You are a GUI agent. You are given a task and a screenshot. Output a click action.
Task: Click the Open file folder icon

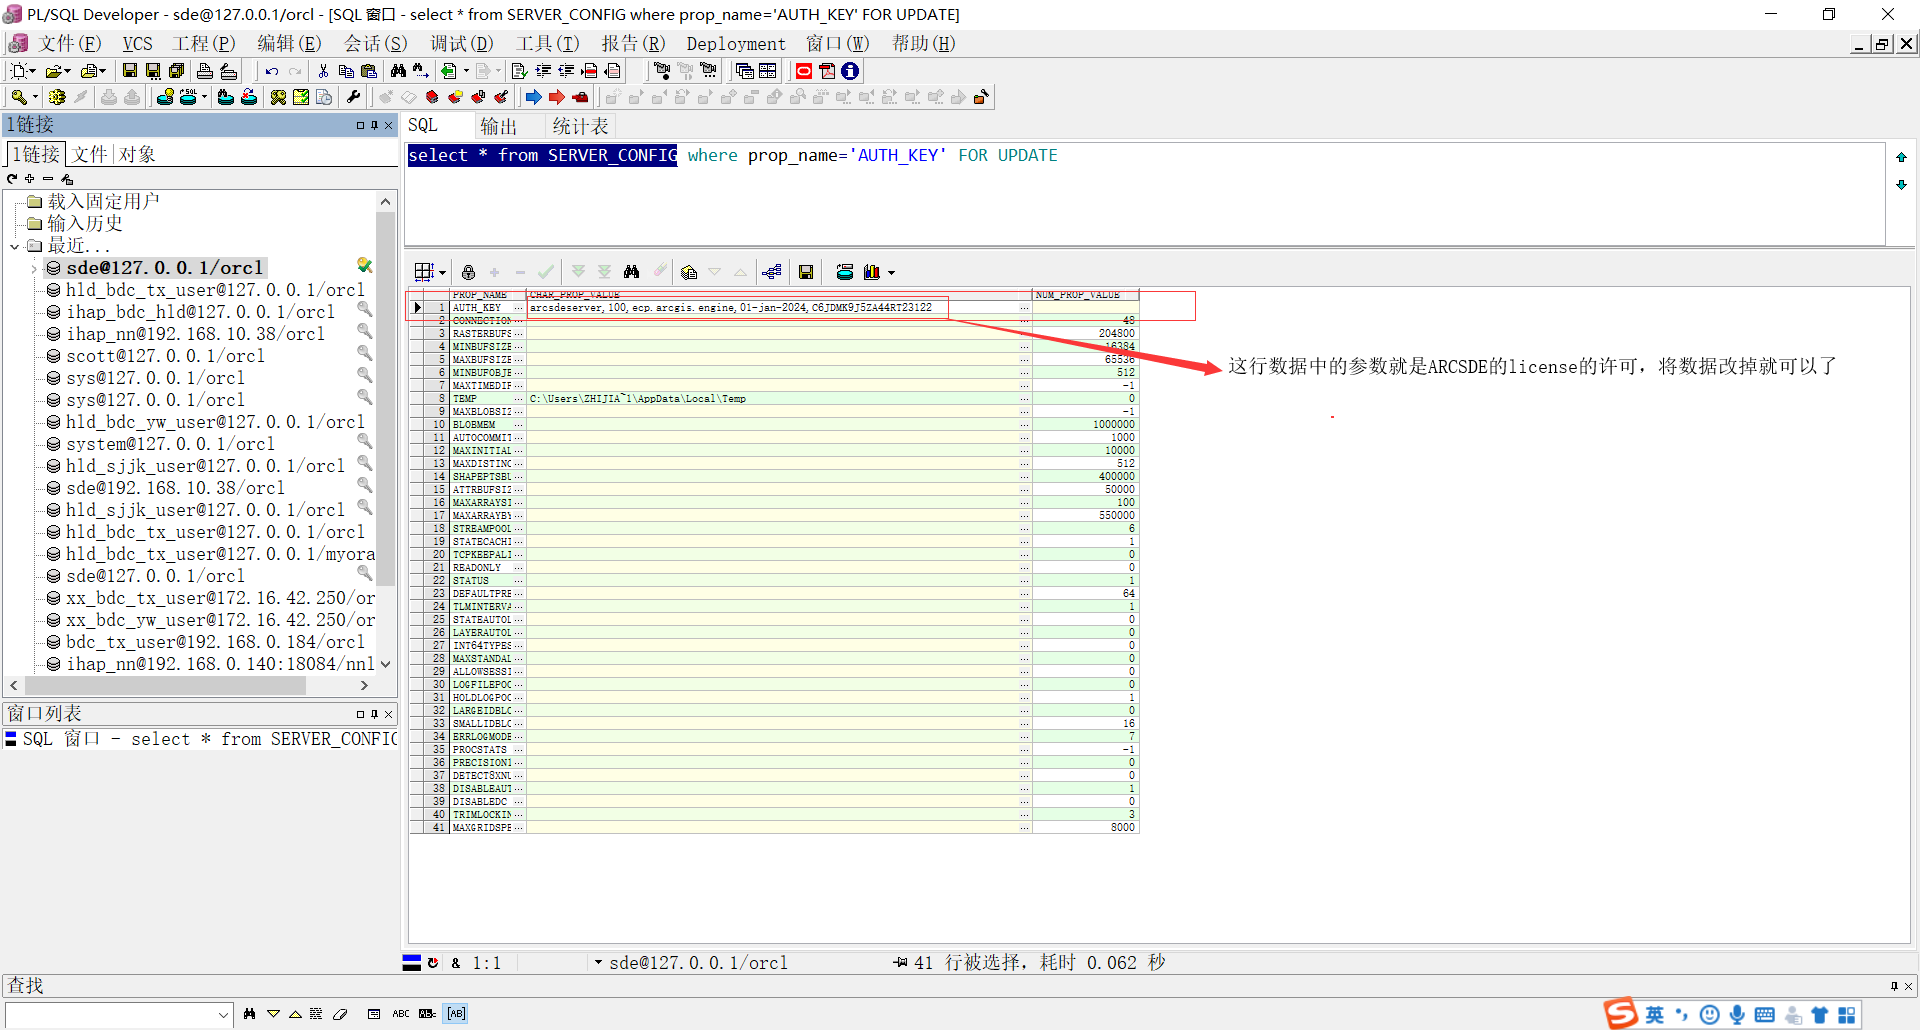(55, 71)
